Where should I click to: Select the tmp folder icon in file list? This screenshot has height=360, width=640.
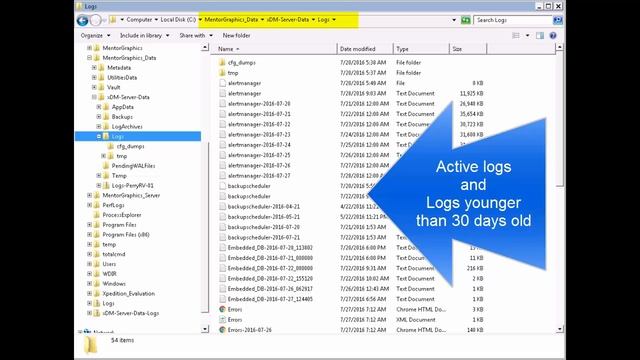(222, 73)
